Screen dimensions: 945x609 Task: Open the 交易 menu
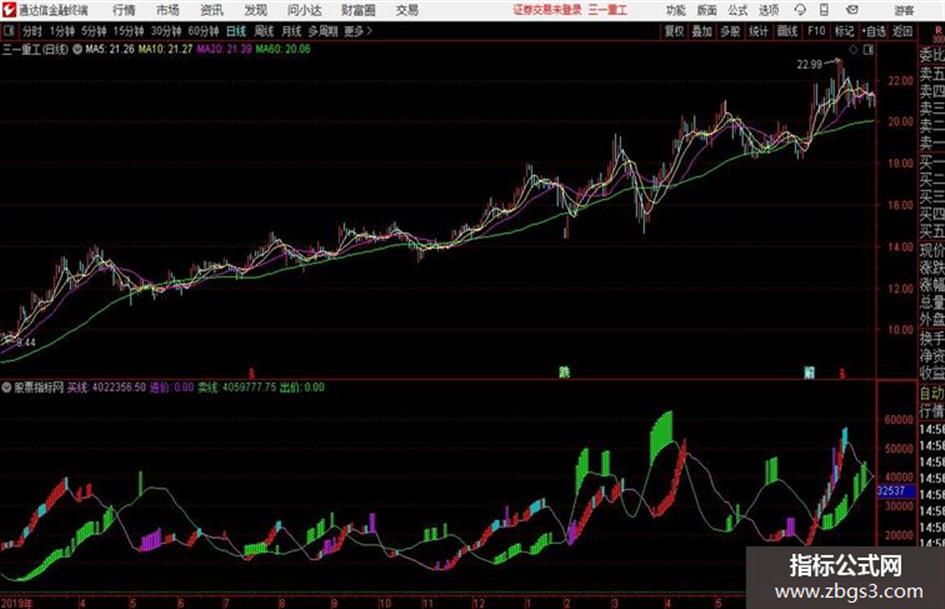(x=407, y=10)
